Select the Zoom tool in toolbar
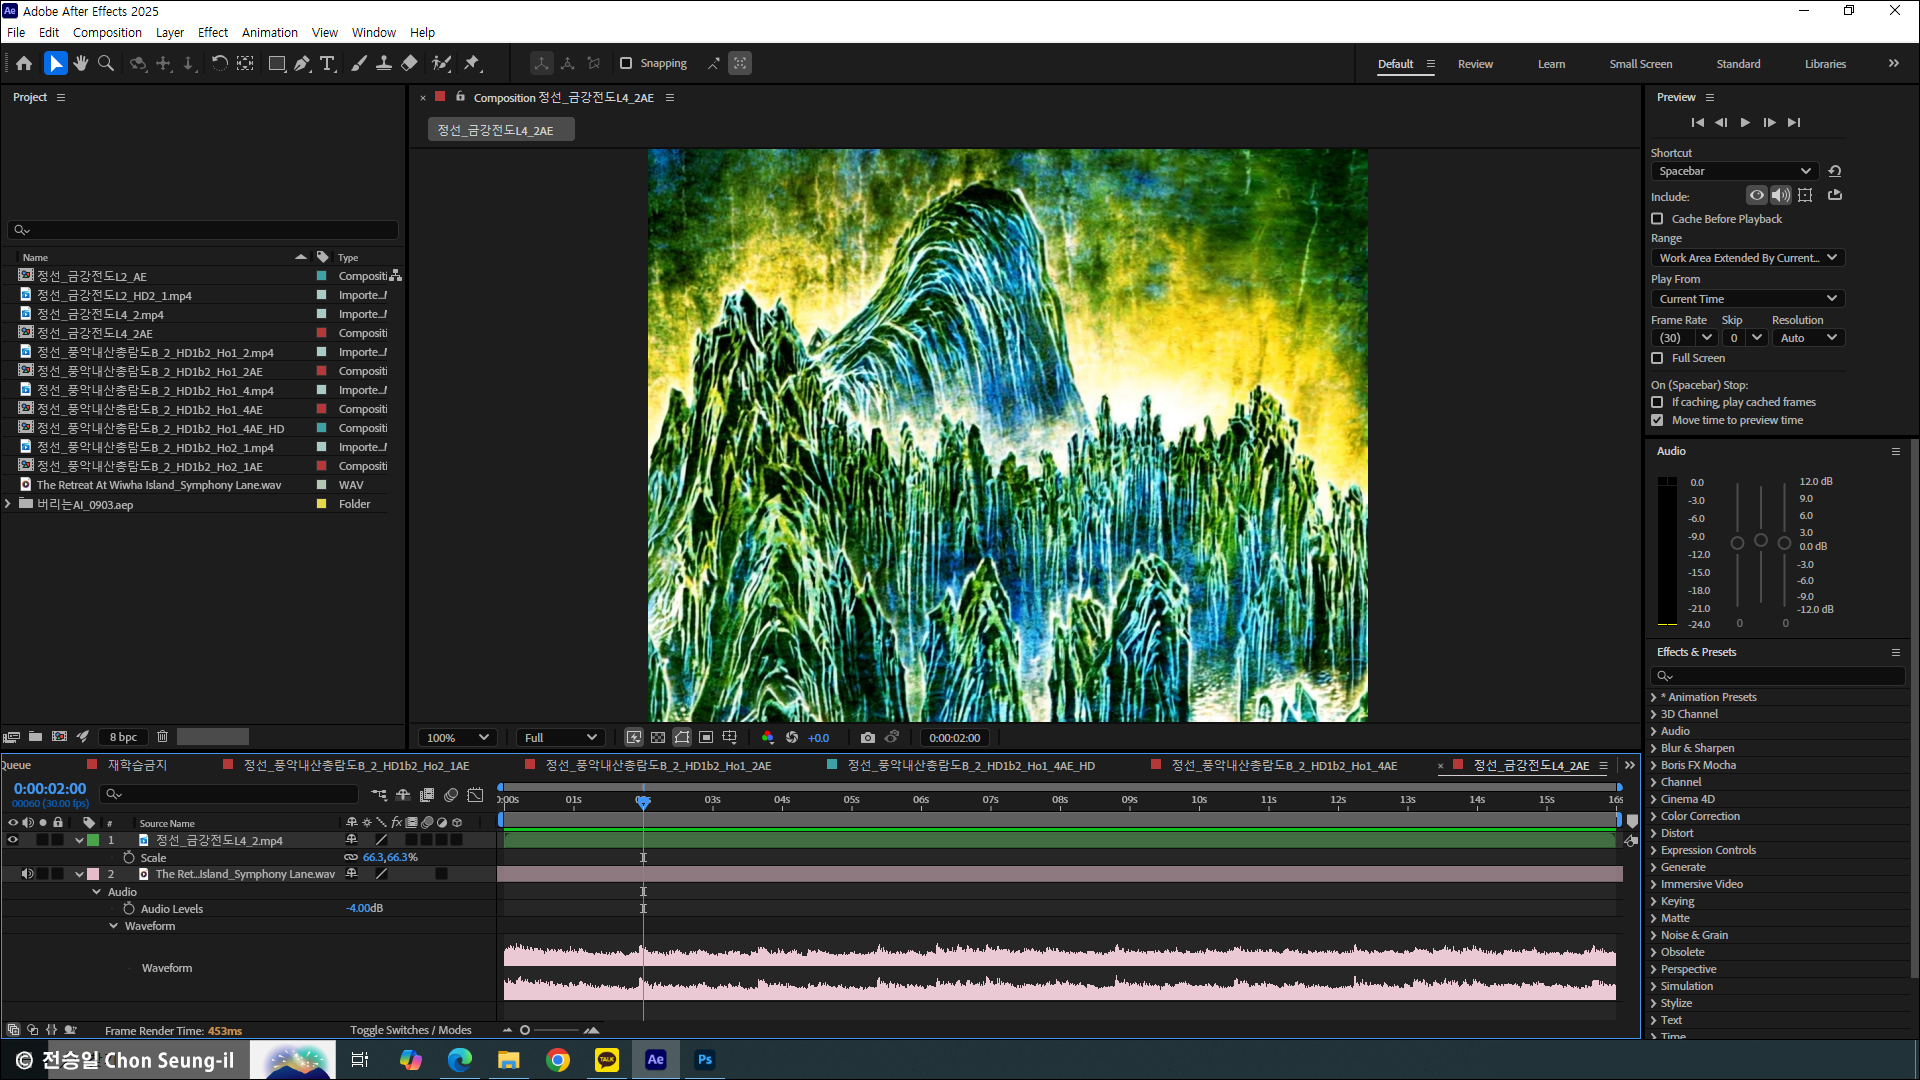Viewport: 1920px width, 1080px height. [x=106, y=63]
